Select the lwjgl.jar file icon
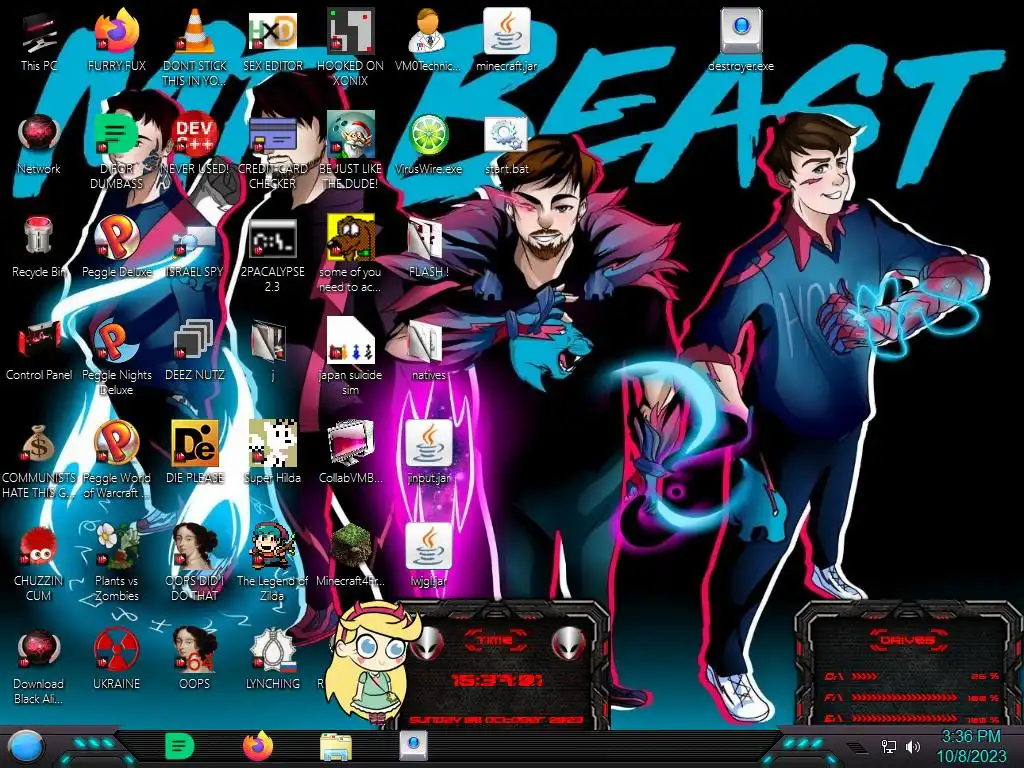 coord(428,555)
